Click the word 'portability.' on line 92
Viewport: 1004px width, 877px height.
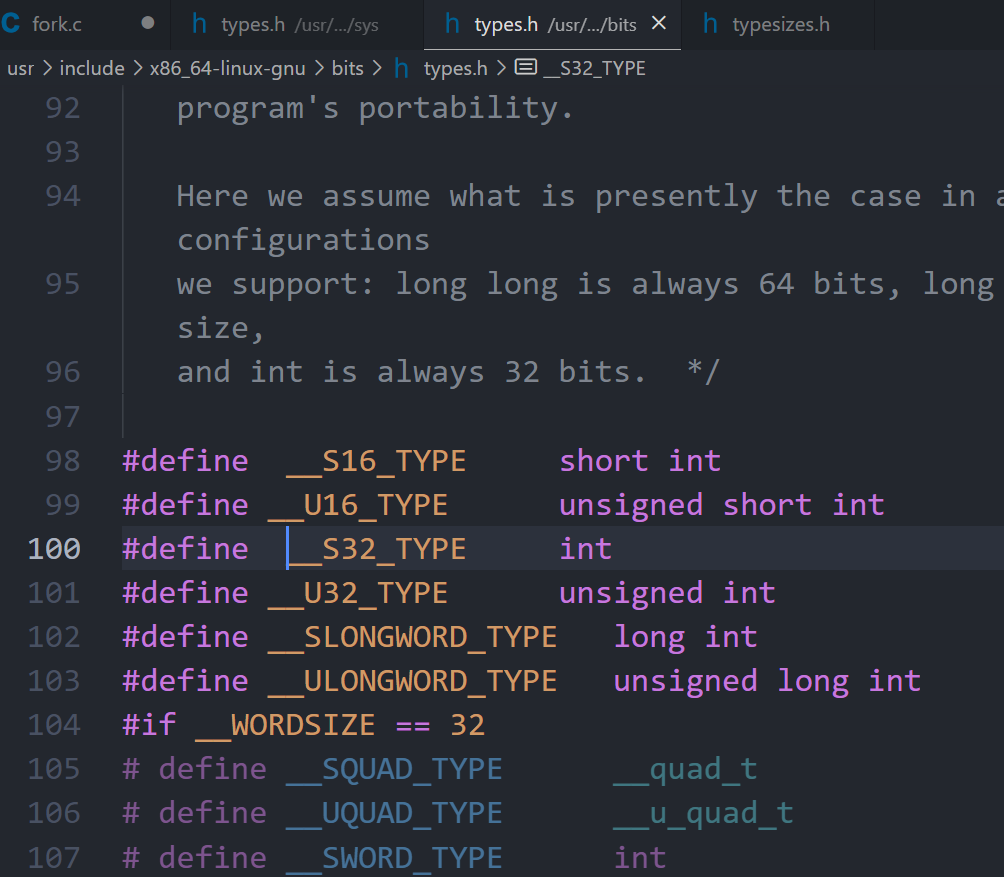tap(466, 108)
